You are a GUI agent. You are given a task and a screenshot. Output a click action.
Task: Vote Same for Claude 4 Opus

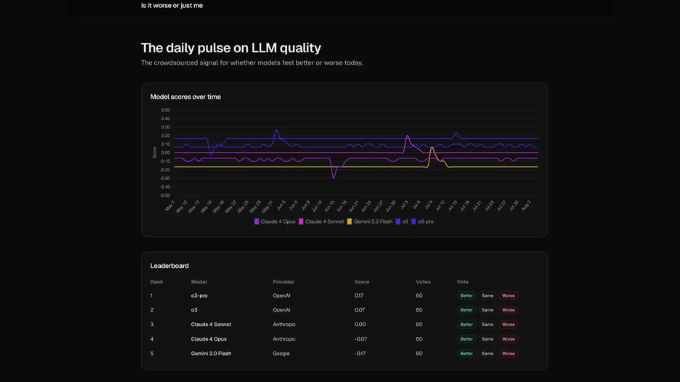tap(487, 339)
